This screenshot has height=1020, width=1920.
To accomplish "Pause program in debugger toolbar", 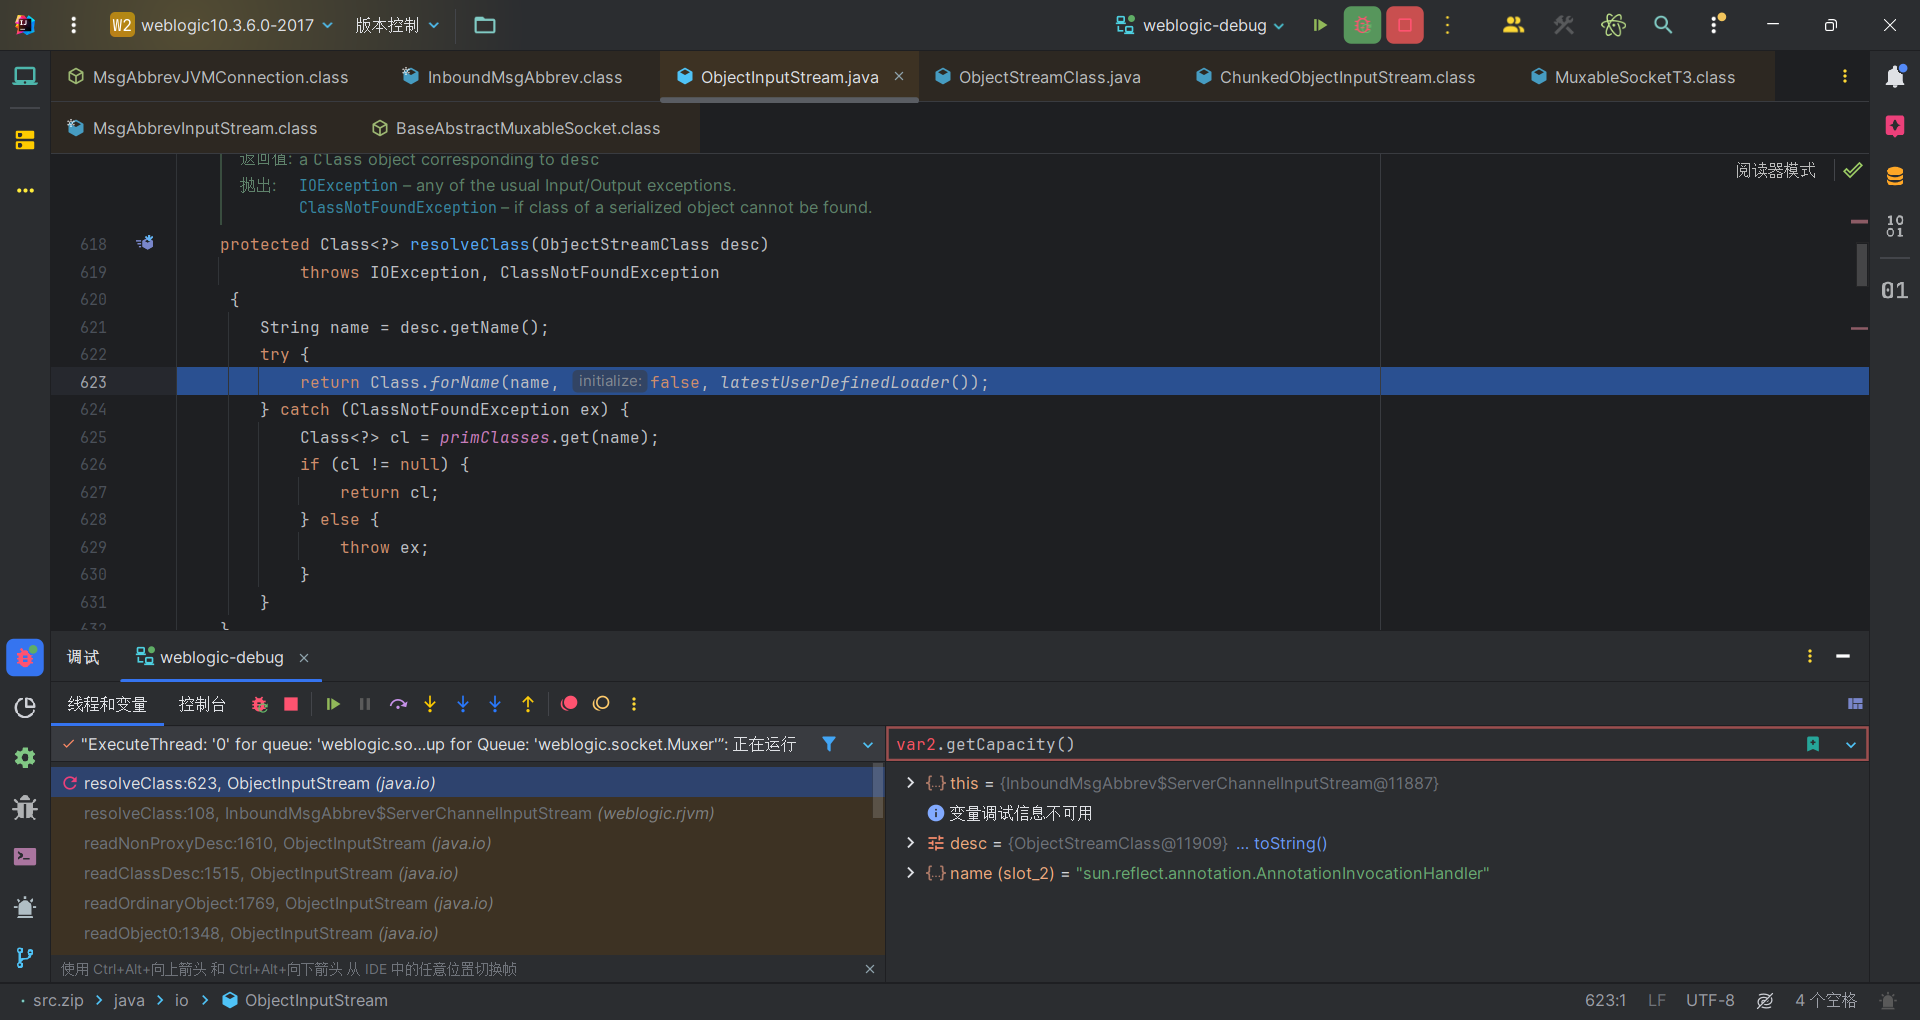I will [365, 704].
